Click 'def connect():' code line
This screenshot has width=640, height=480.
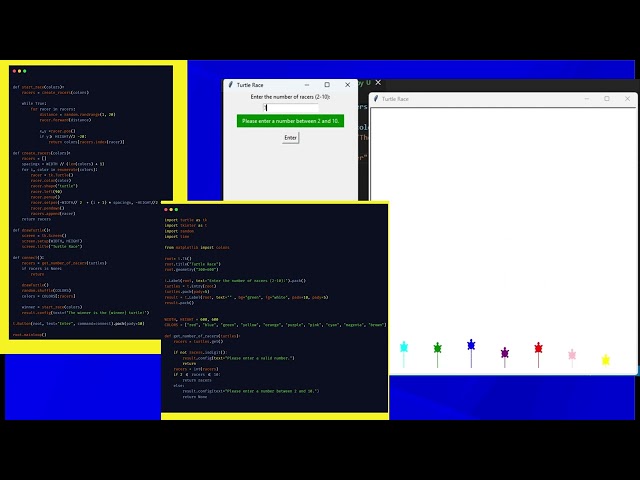tap(28, 258)
